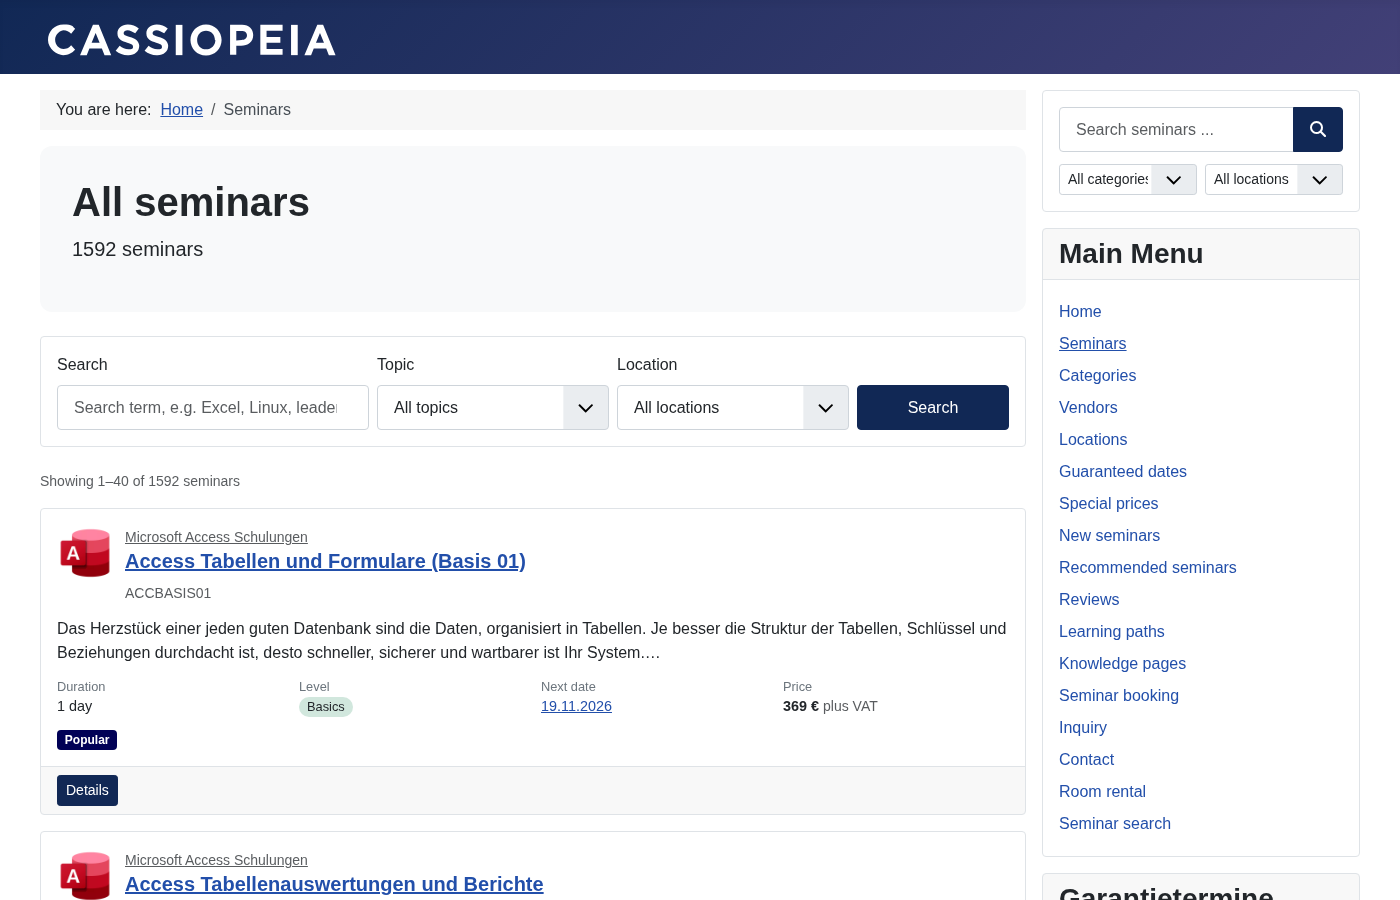Click Access icon beside Tabellen und Formulare seminar
Viewport: 1400px width, 900px height.
tap(85, 553)
